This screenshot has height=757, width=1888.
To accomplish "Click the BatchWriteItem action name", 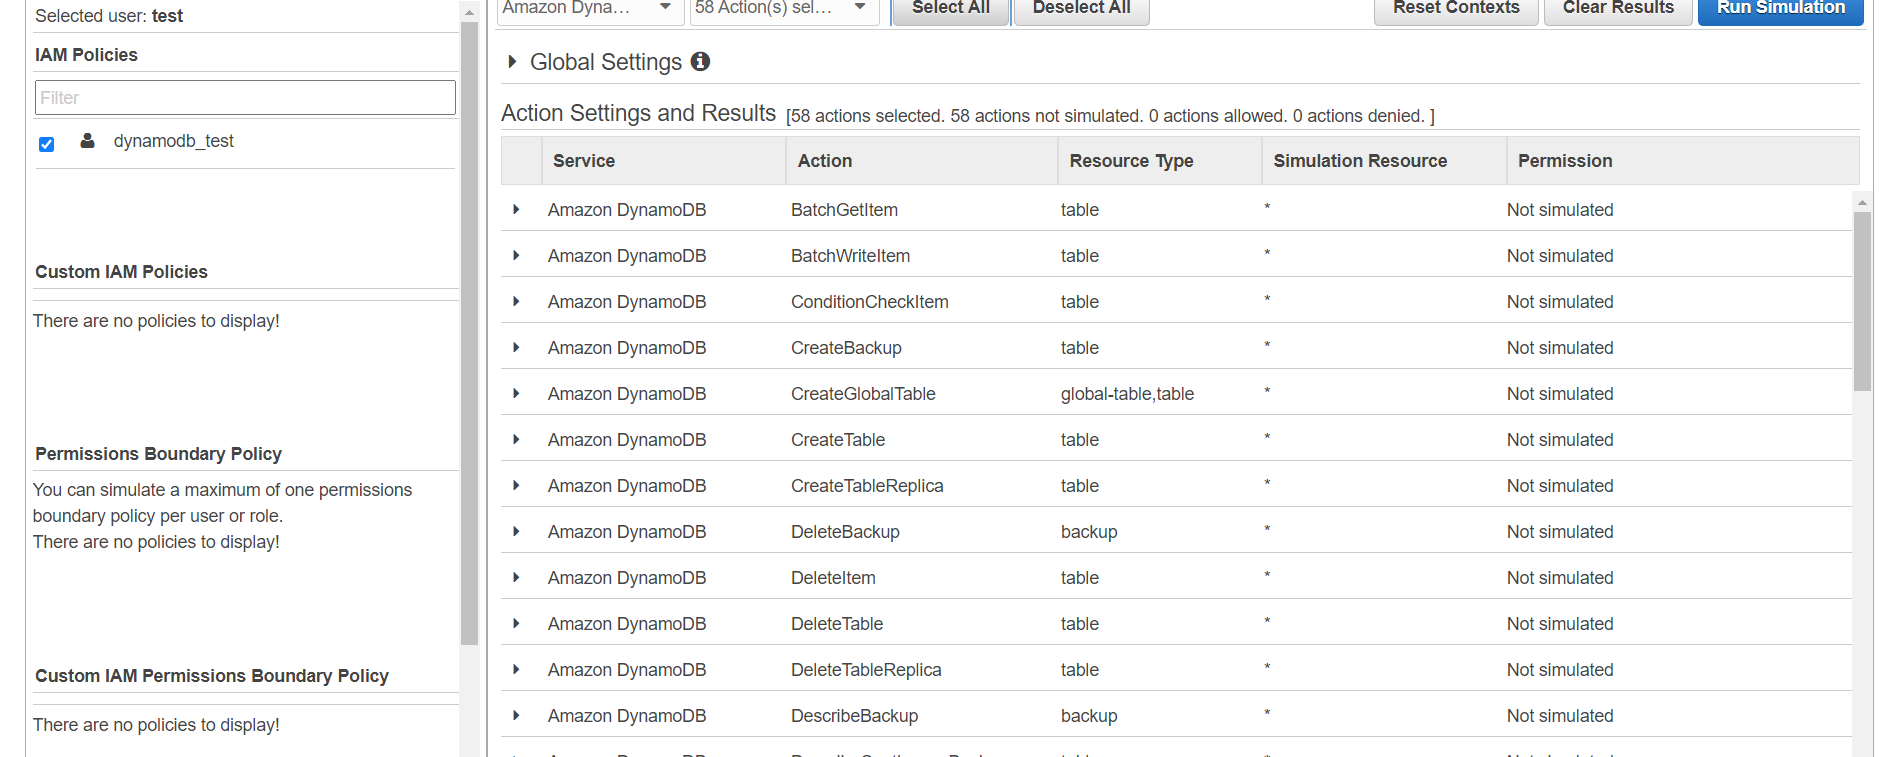I will (x=850, y=256).
